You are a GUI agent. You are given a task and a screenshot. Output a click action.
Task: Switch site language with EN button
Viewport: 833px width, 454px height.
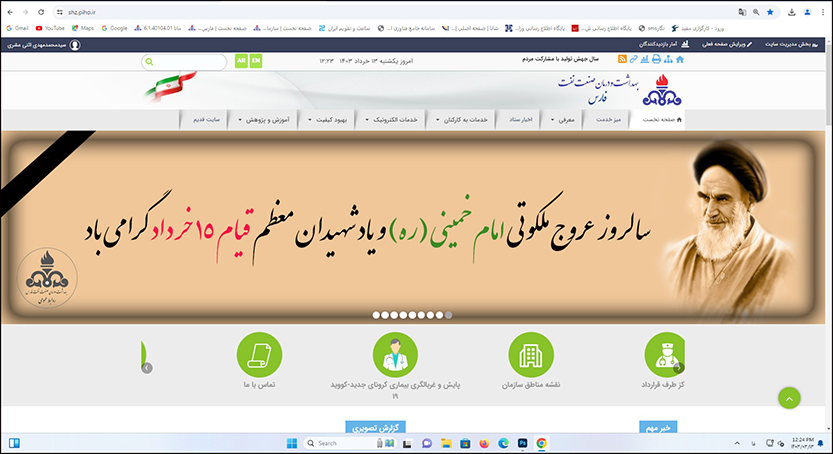(x=256, y=61)
